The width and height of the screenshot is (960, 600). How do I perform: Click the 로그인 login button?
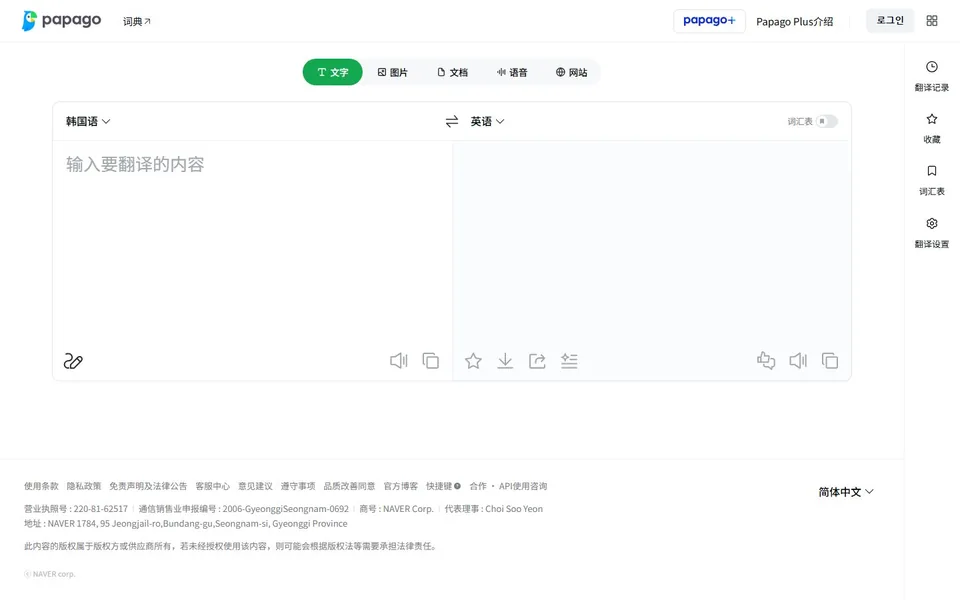point(890,20)
